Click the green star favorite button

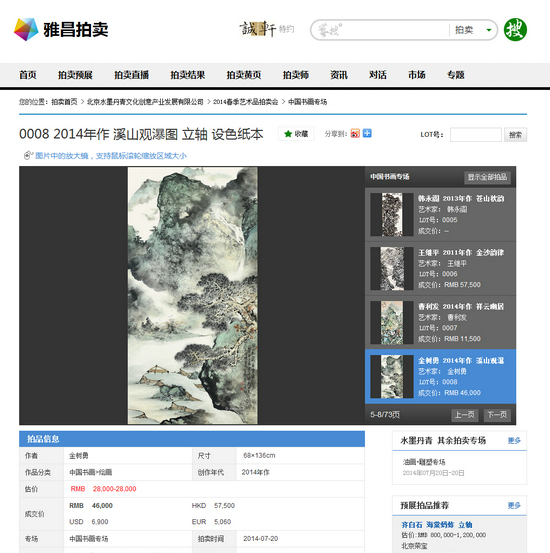[x=296, y=134]
